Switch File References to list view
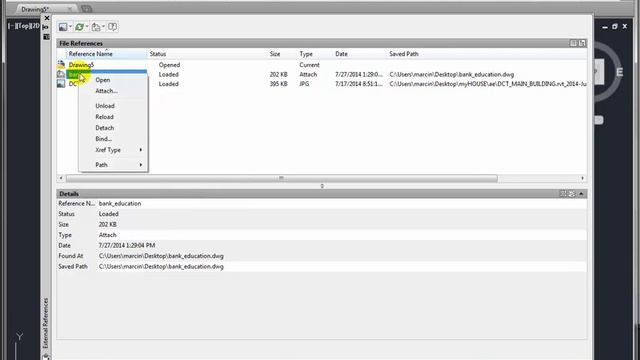The image size is (640, 360). [x=573, y=43]
